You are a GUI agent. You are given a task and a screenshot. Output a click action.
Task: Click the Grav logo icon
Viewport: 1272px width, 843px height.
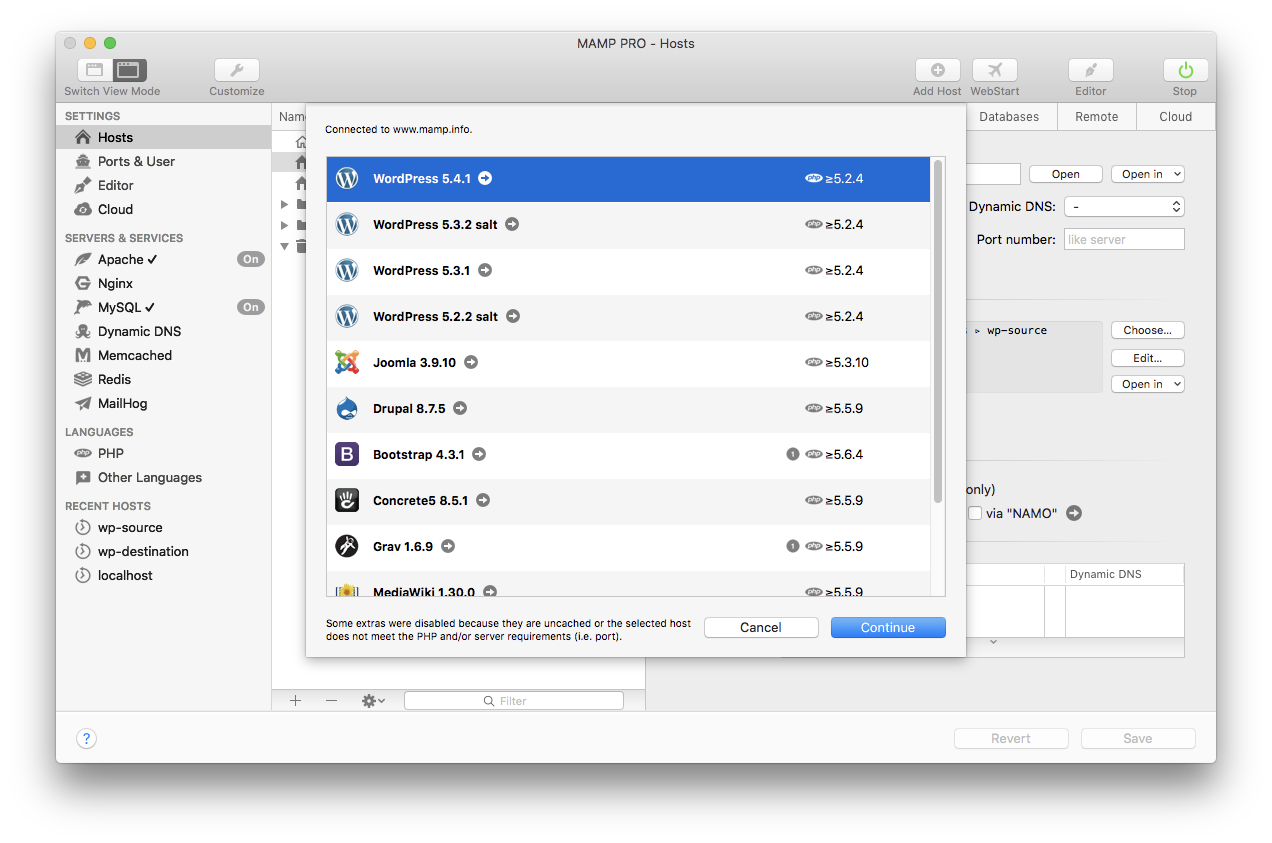(x=347, y=547)
